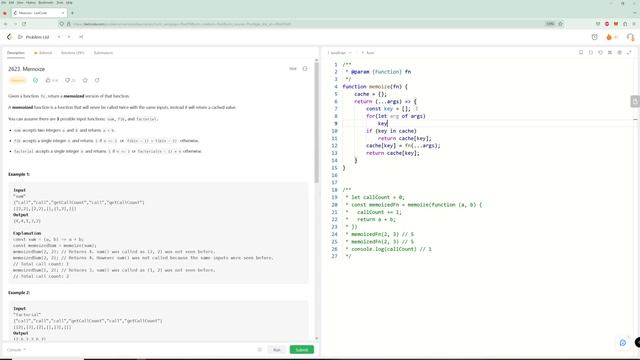Go to next problem arrow
Image resolution: width=640 pixels, height=360 pixels.
point(69,37)
